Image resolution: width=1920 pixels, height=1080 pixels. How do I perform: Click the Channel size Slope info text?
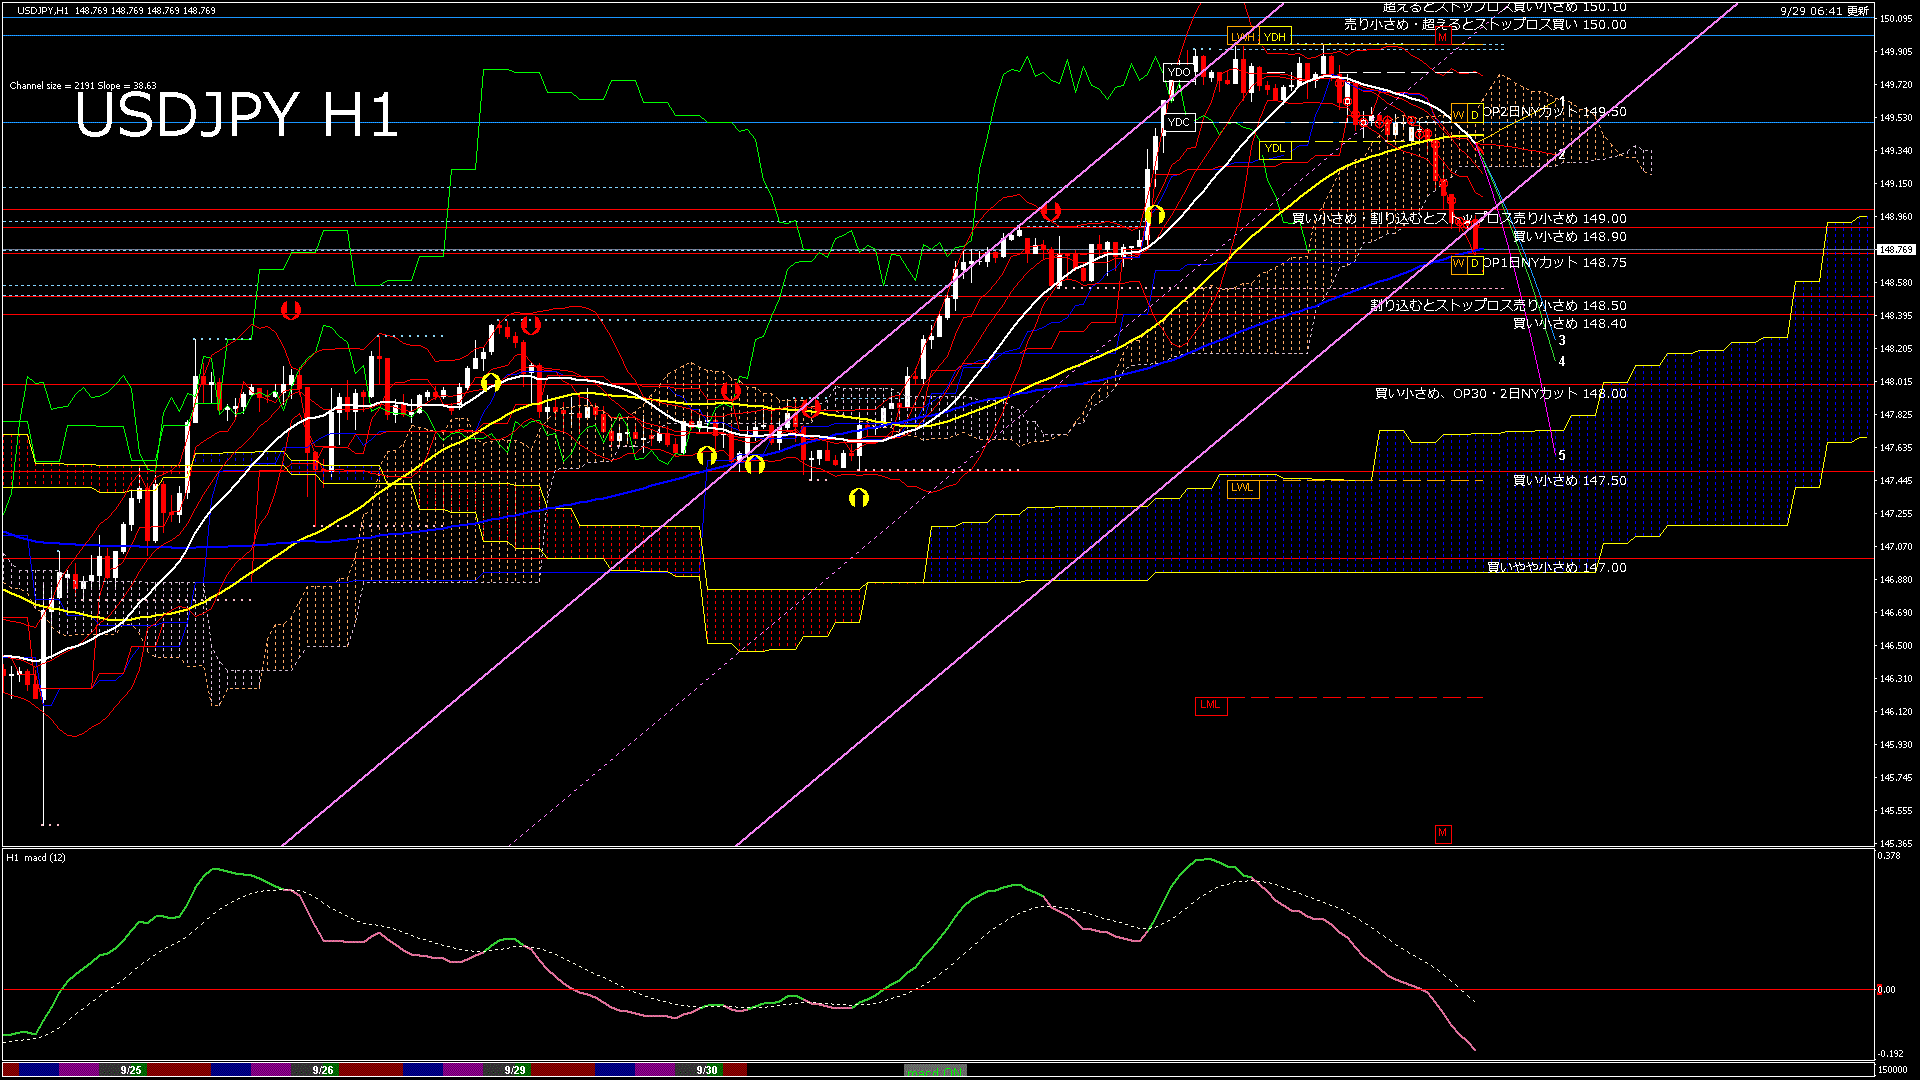click(x=83, y=86)
